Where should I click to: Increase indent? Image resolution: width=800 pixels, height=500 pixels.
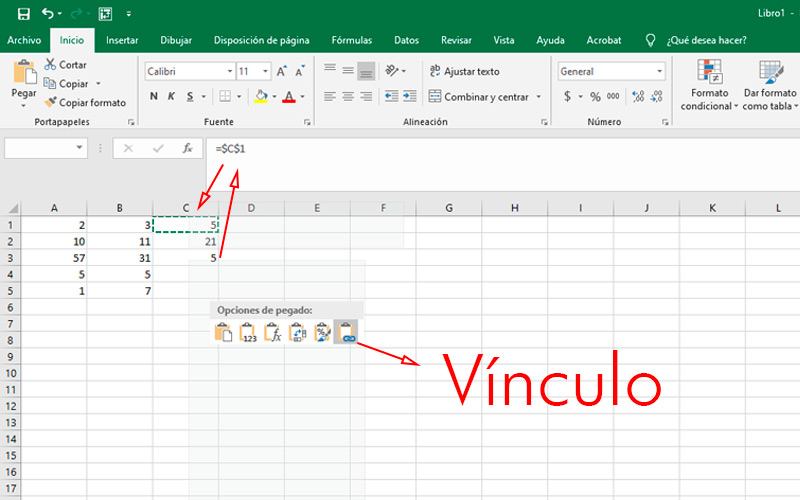click(x=410, y=96)
